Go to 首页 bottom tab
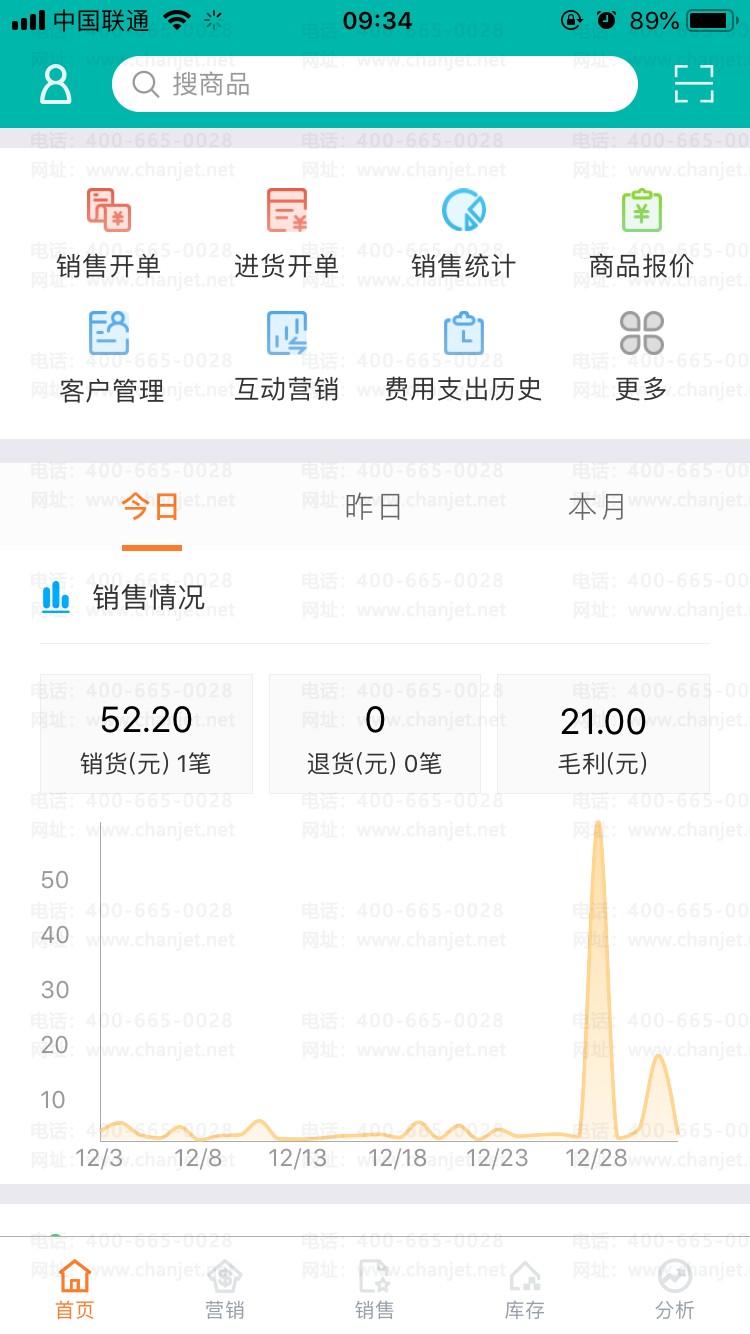This screenshot has height=1334, width=750. pos(75,1289)
